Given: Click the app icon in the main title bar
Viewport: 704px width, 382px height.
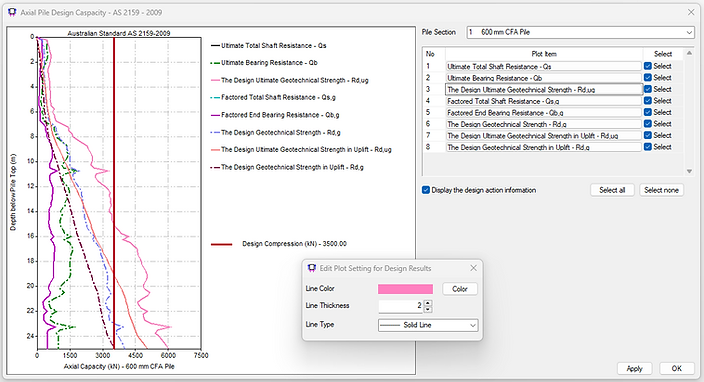Looking at the screenshot, I should [12, 12].
